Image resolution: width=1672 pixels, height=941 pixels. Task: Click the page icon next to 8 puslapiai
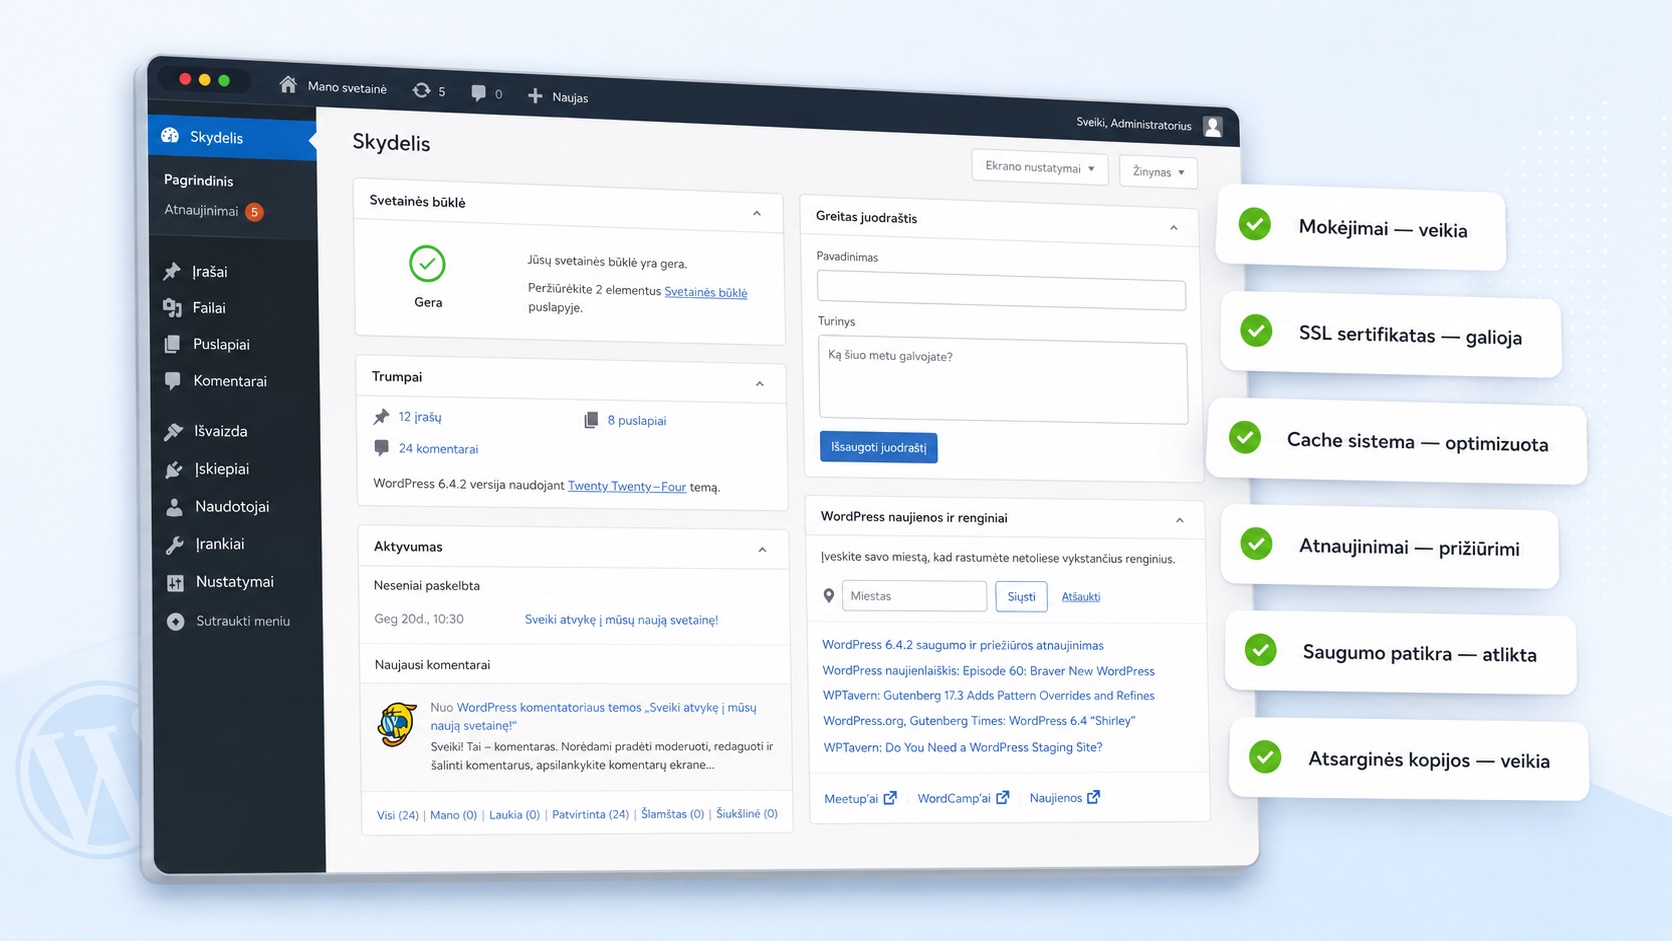[x=591, y=420]
